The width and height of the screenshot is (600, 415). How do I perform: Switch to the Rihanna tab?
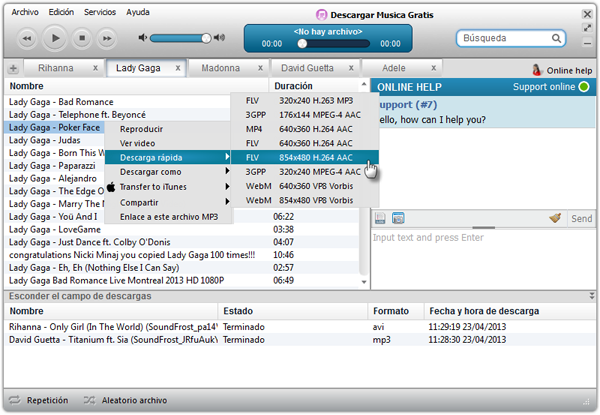coord(56,68)
